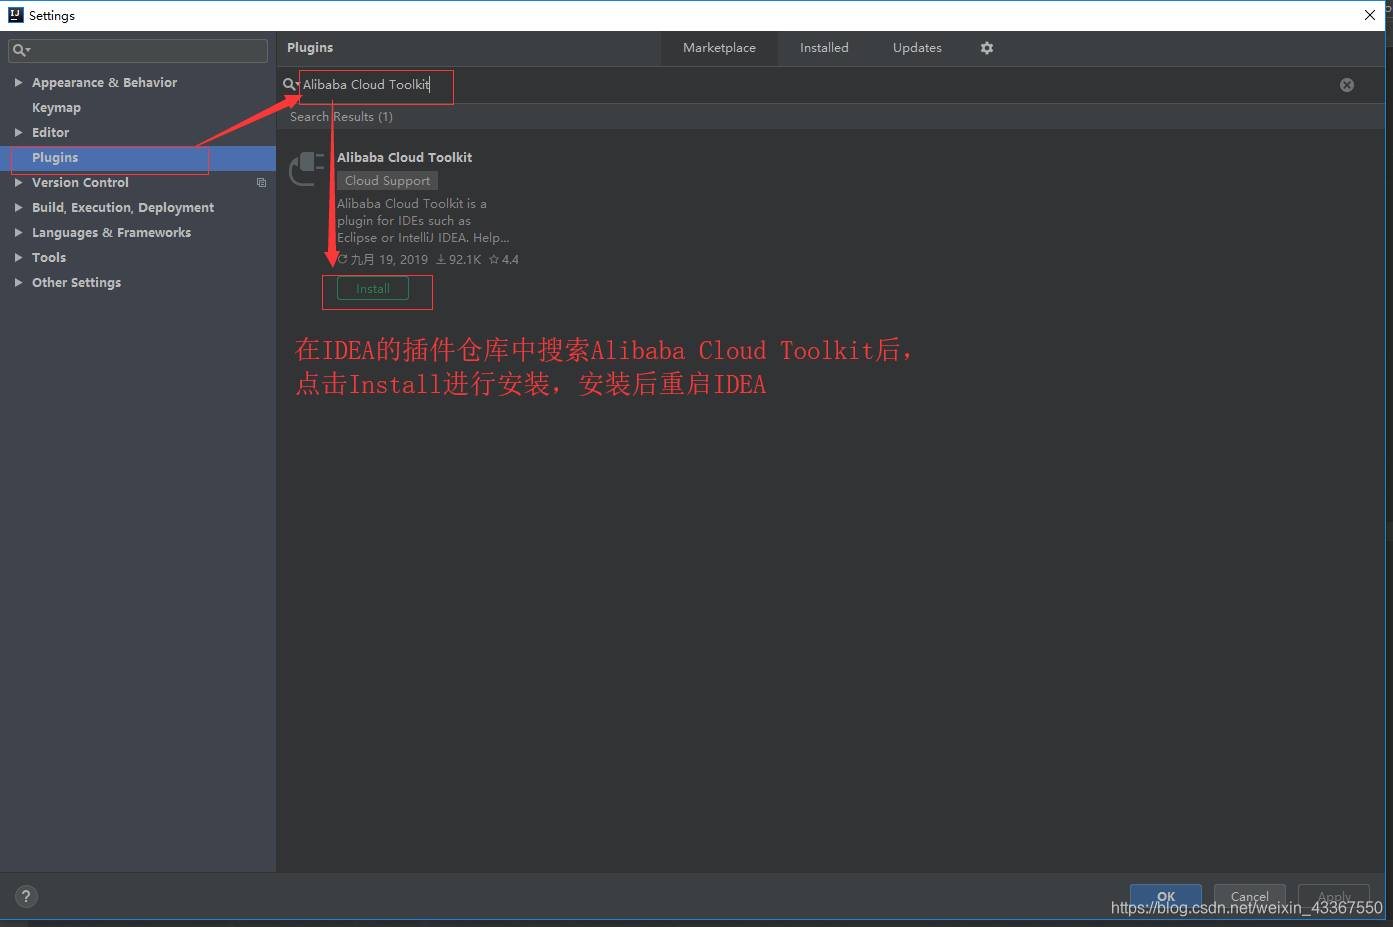Open the Alibaba Cloud Toolkit plugin title
Viewport: 1393px width, 927px height.
pos(404,157)
